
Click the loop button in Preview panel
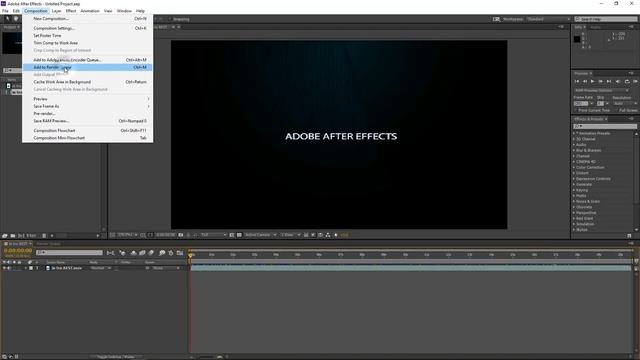627,82
